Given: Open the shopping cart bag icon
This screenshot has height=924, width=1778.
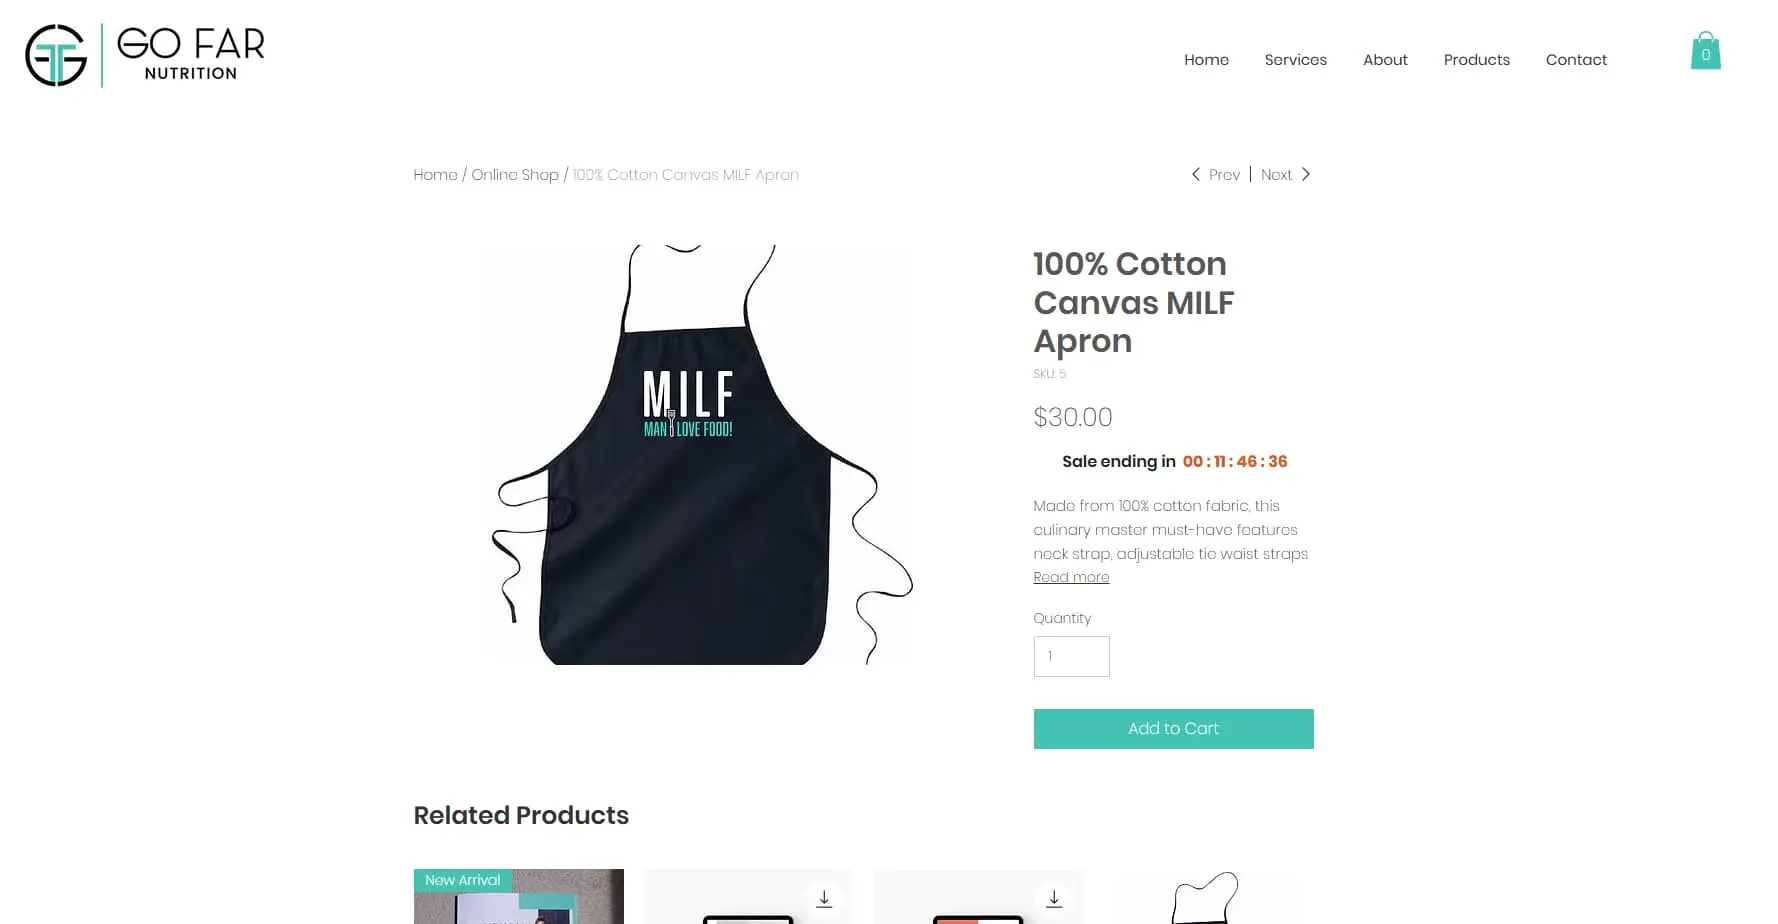Looking at the screenshot, I should pyautogui.click(x=1705, y=51).
